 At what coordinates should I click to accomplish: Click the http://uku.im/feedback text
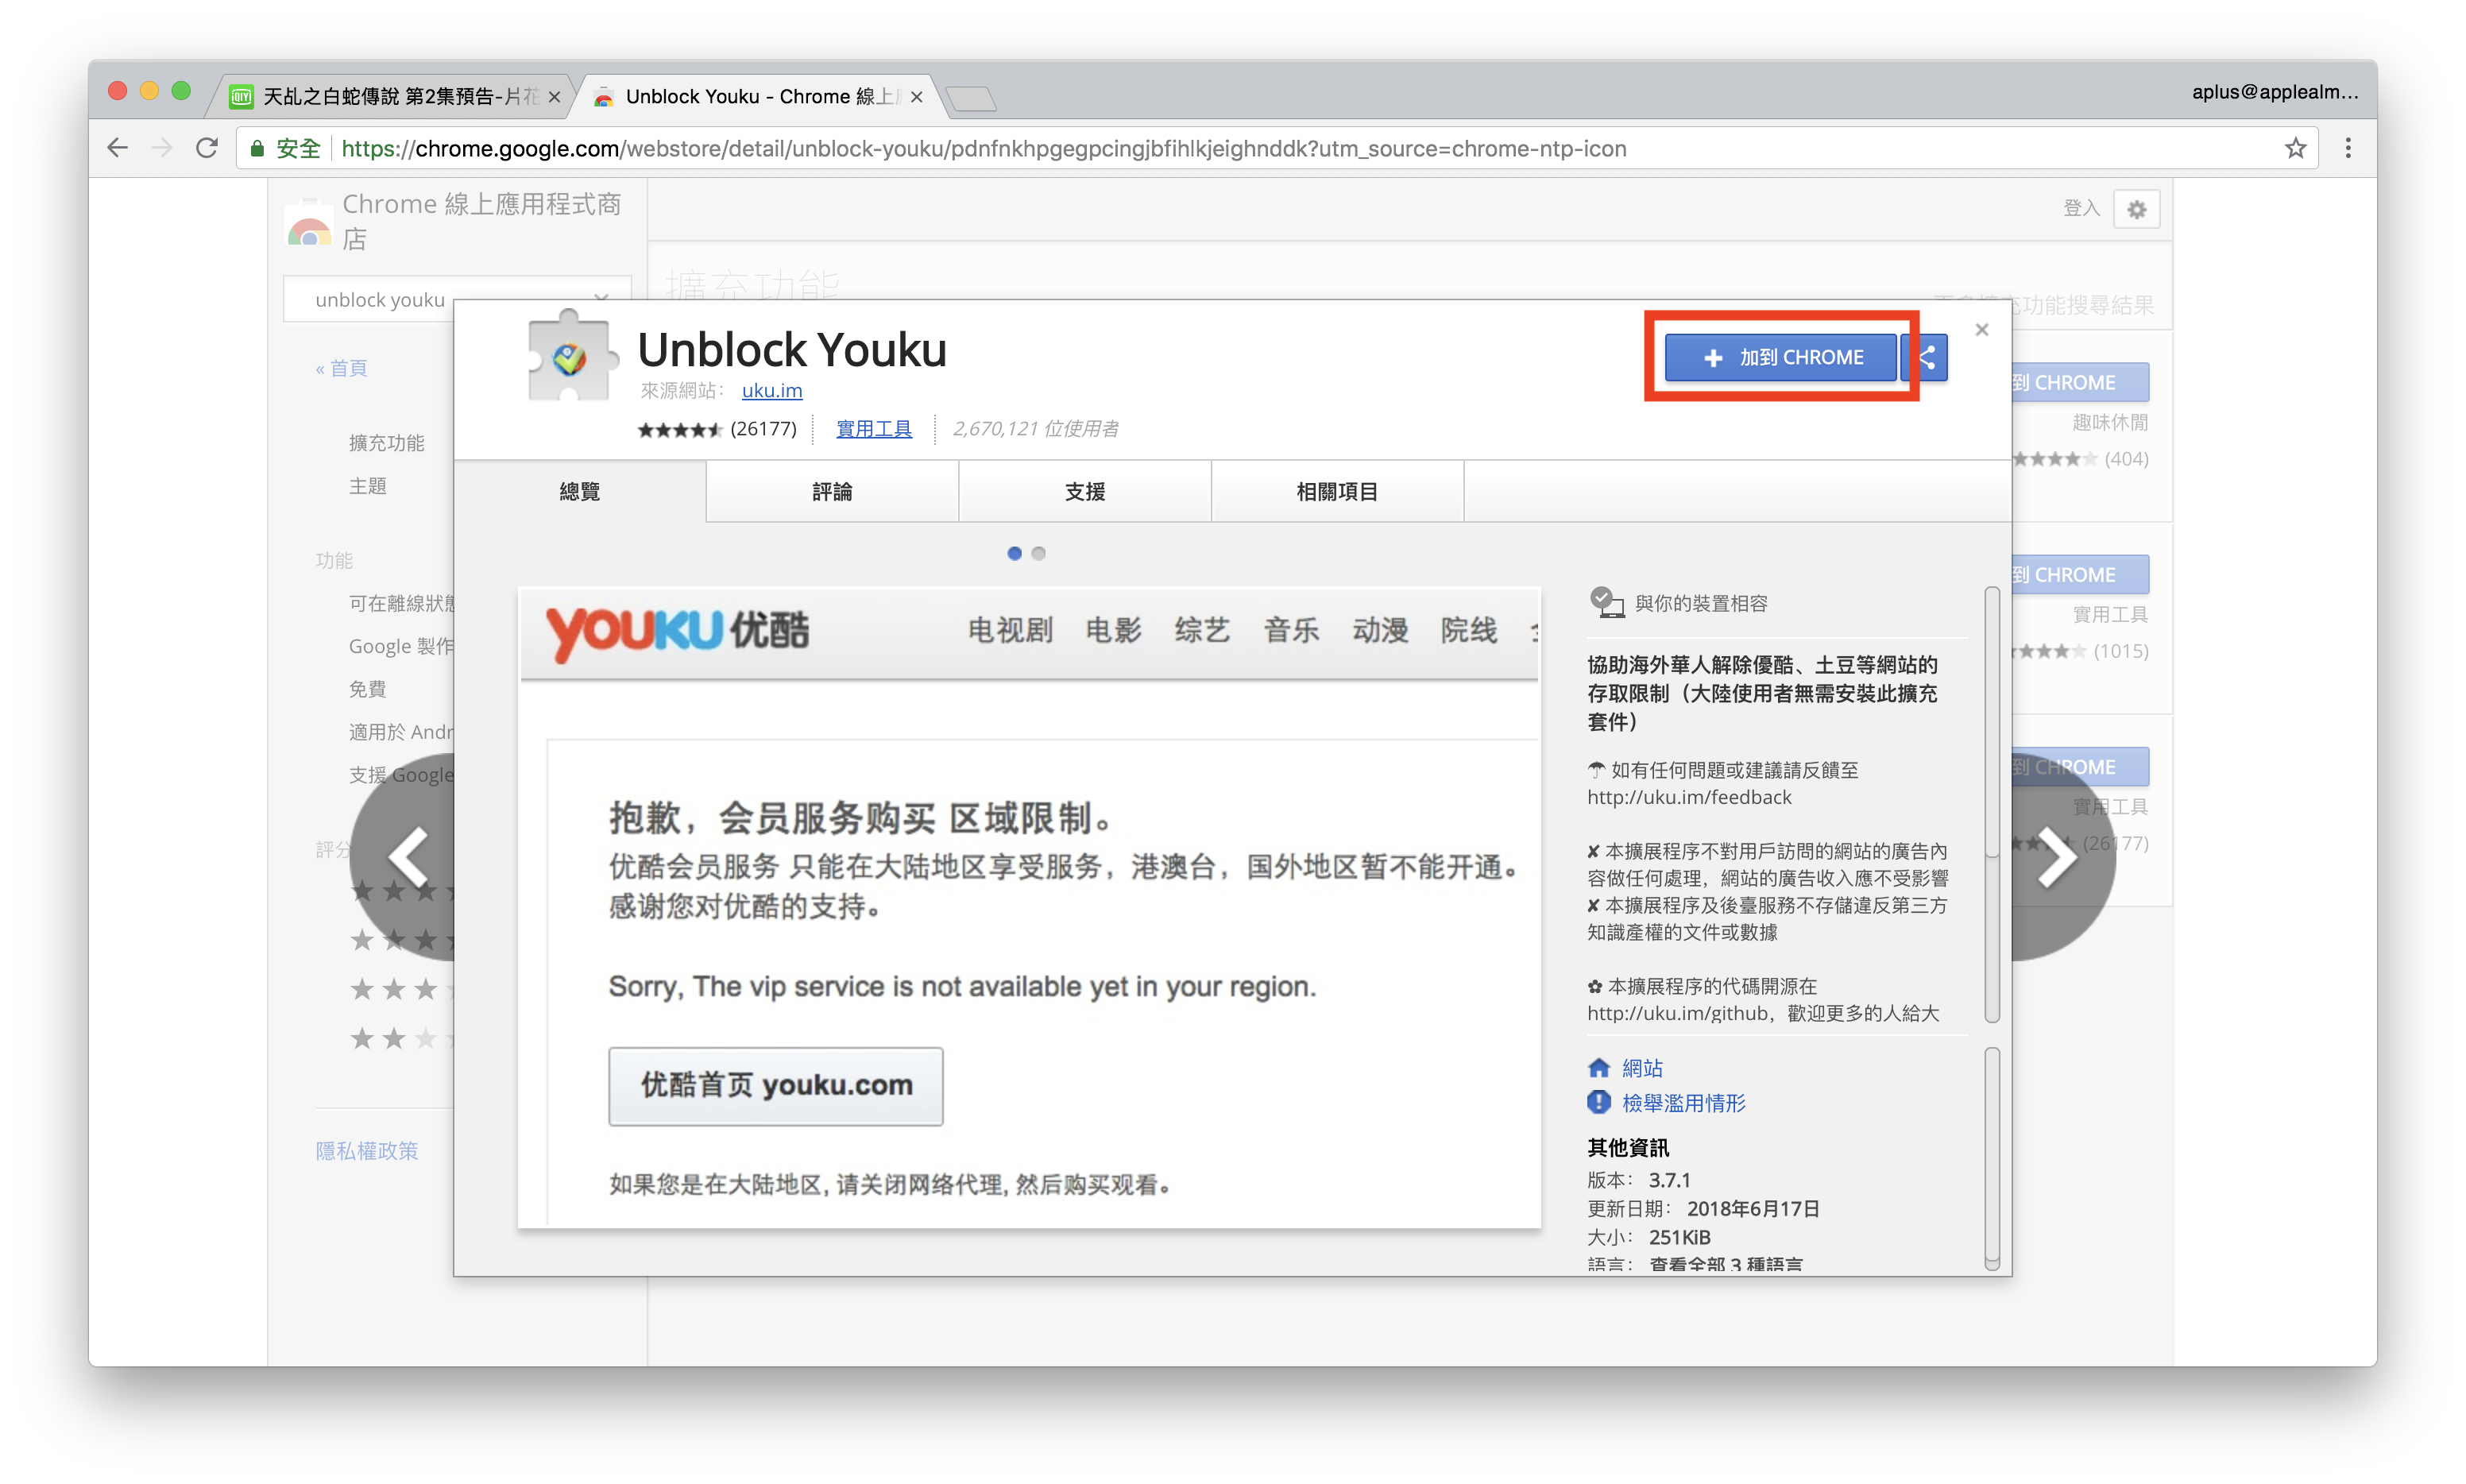tap(1689, 797)
